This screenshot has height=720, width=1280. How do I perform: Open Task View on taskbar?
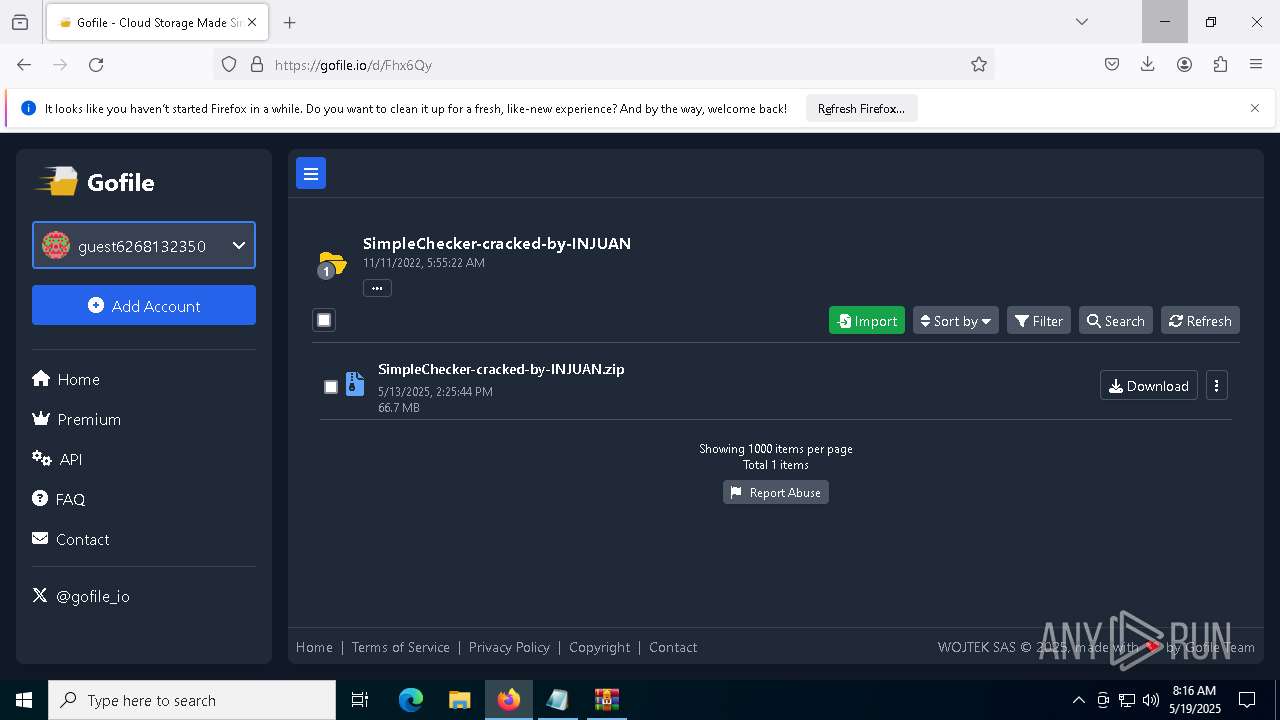coord(360,700)
